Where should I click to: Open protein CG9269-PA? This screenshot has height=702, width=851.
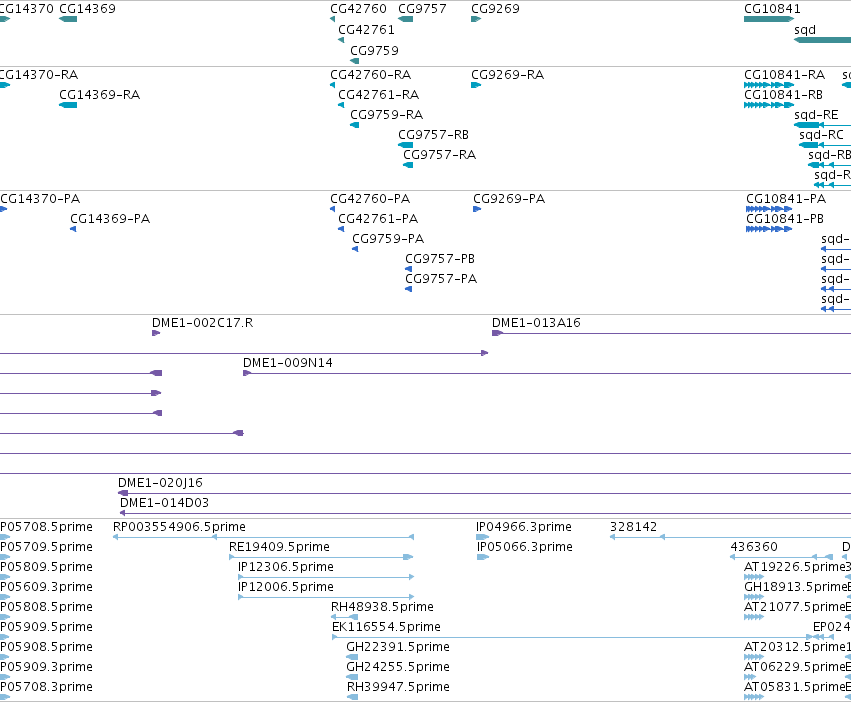point(509,199)
